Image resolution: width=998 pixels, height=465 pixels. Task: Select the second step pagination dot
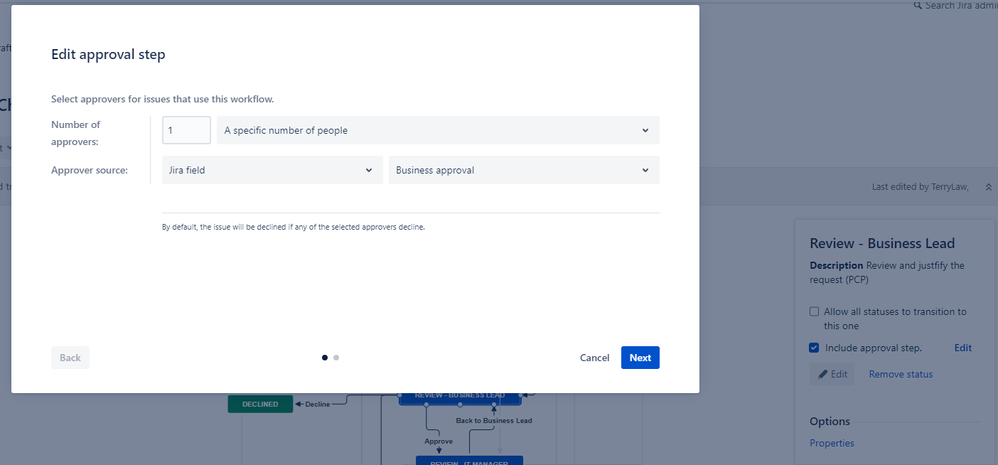pos(336,357)
